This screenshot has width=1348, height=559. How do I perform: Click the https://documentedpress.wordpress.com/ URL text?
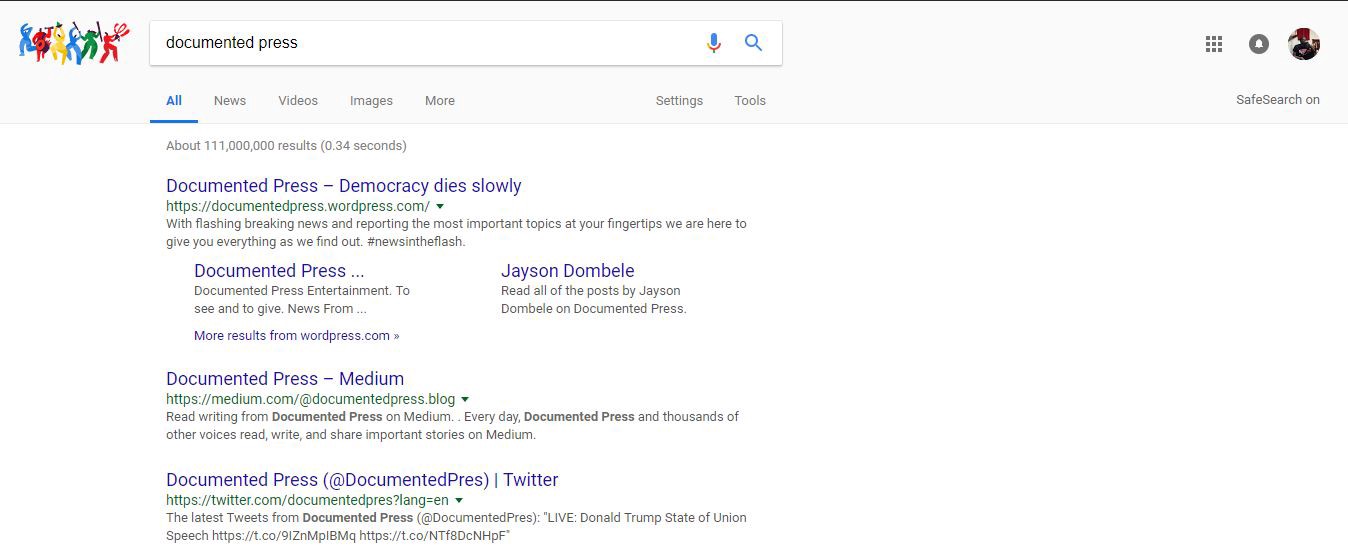(x=298, y=207)
